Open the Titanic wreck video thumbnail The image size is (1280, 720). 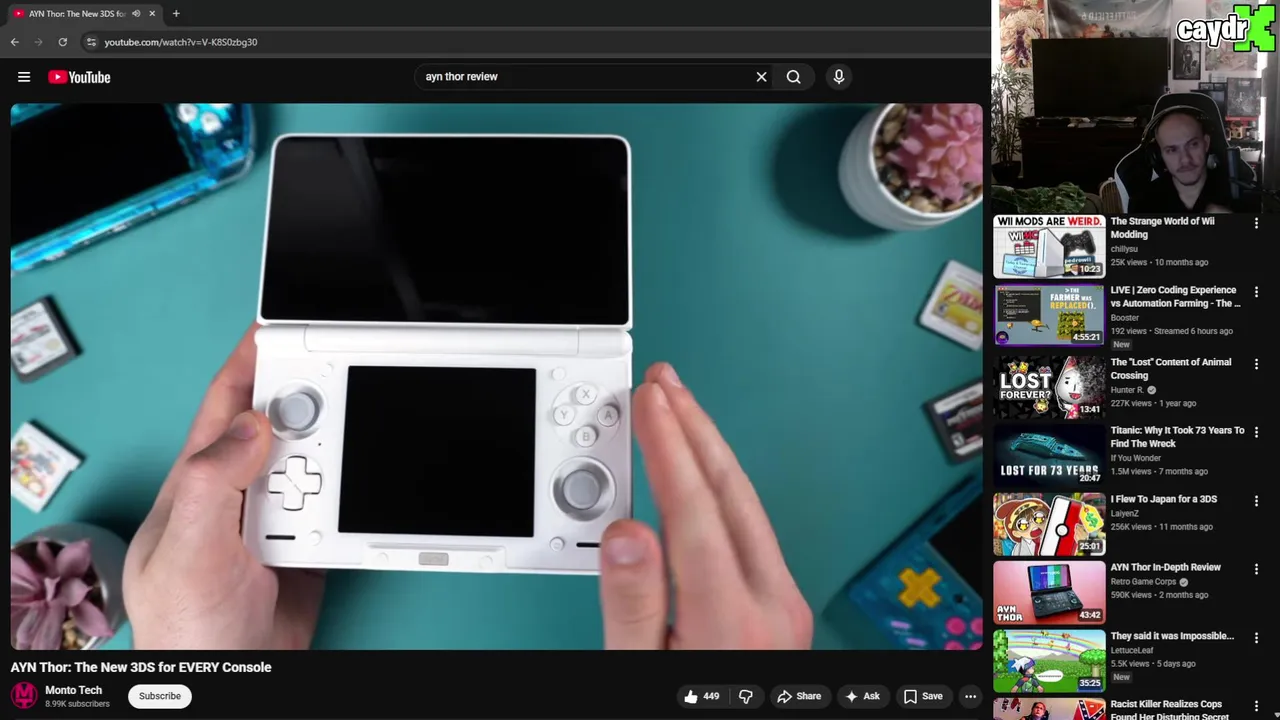(1049, 455)
